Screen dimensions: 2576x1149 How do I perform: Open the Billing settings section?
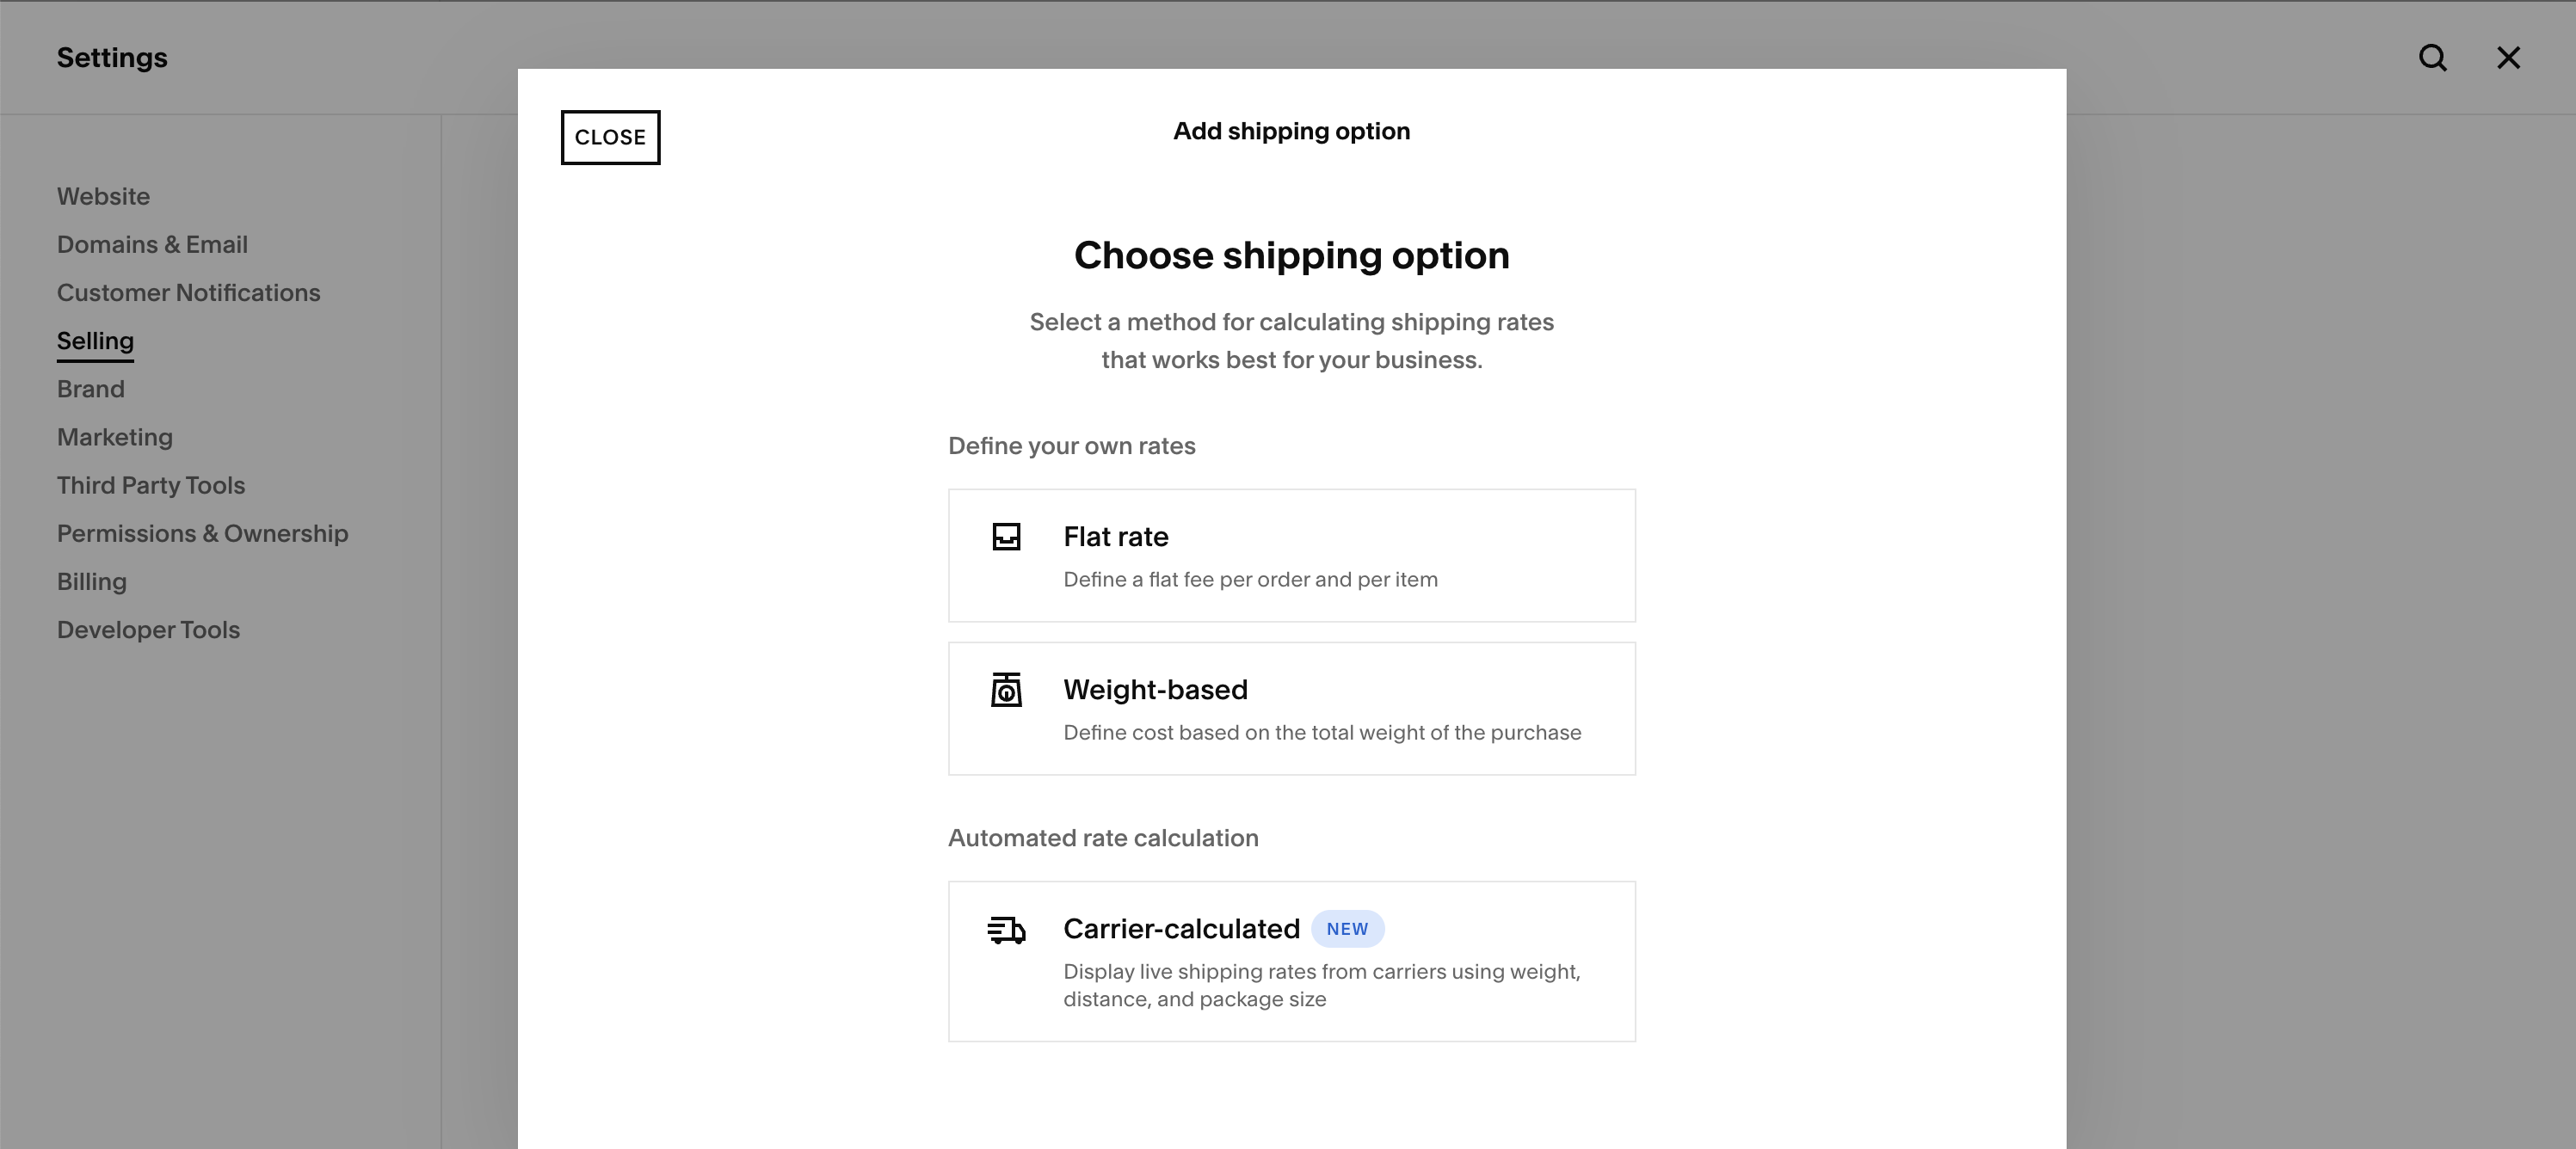tap(91, 582)
